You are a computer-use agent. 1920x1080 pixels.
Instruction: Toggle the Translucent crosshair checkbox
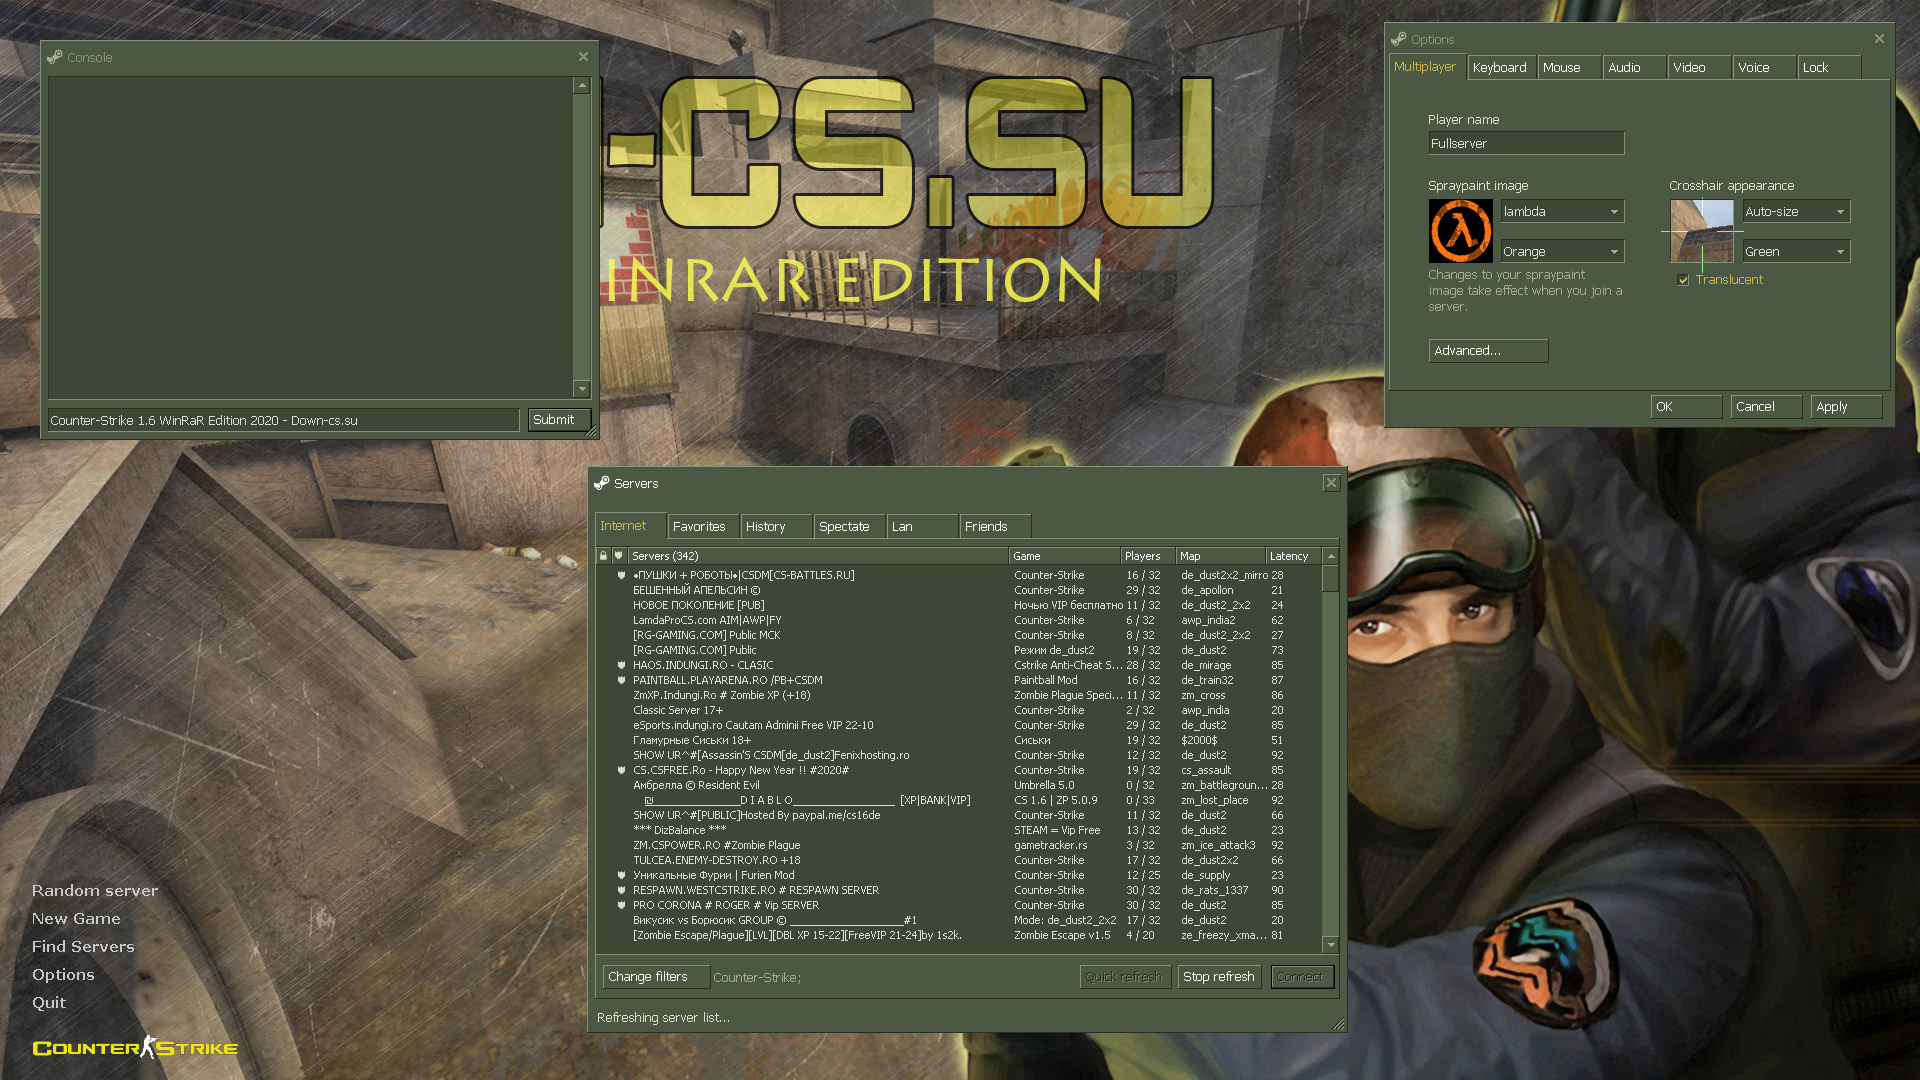click(1683, 280)
